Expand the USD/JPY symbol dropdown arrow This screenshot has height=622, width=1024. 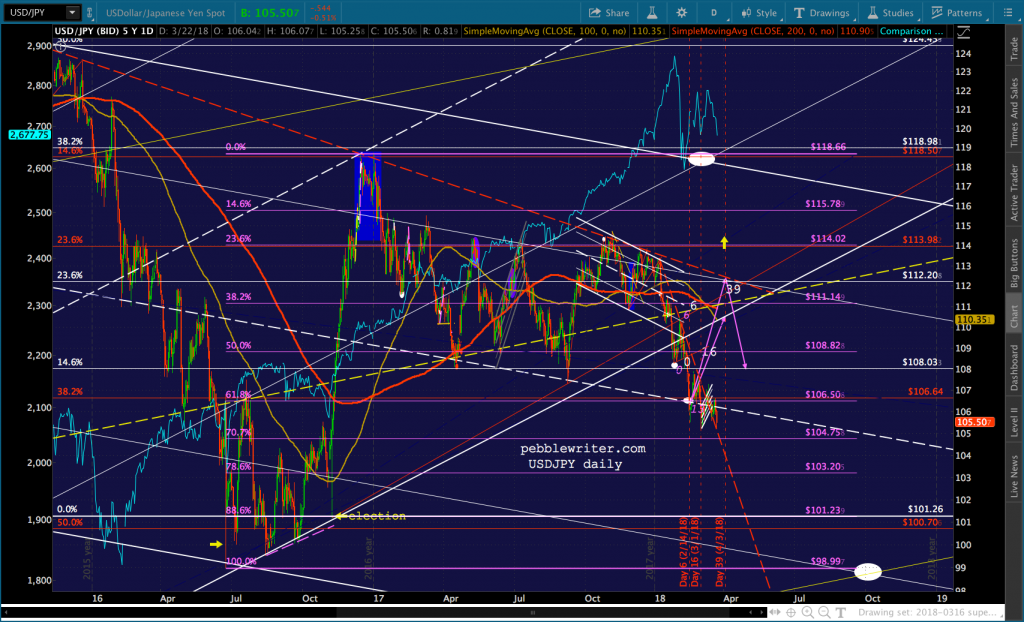(x=72, y=12)
